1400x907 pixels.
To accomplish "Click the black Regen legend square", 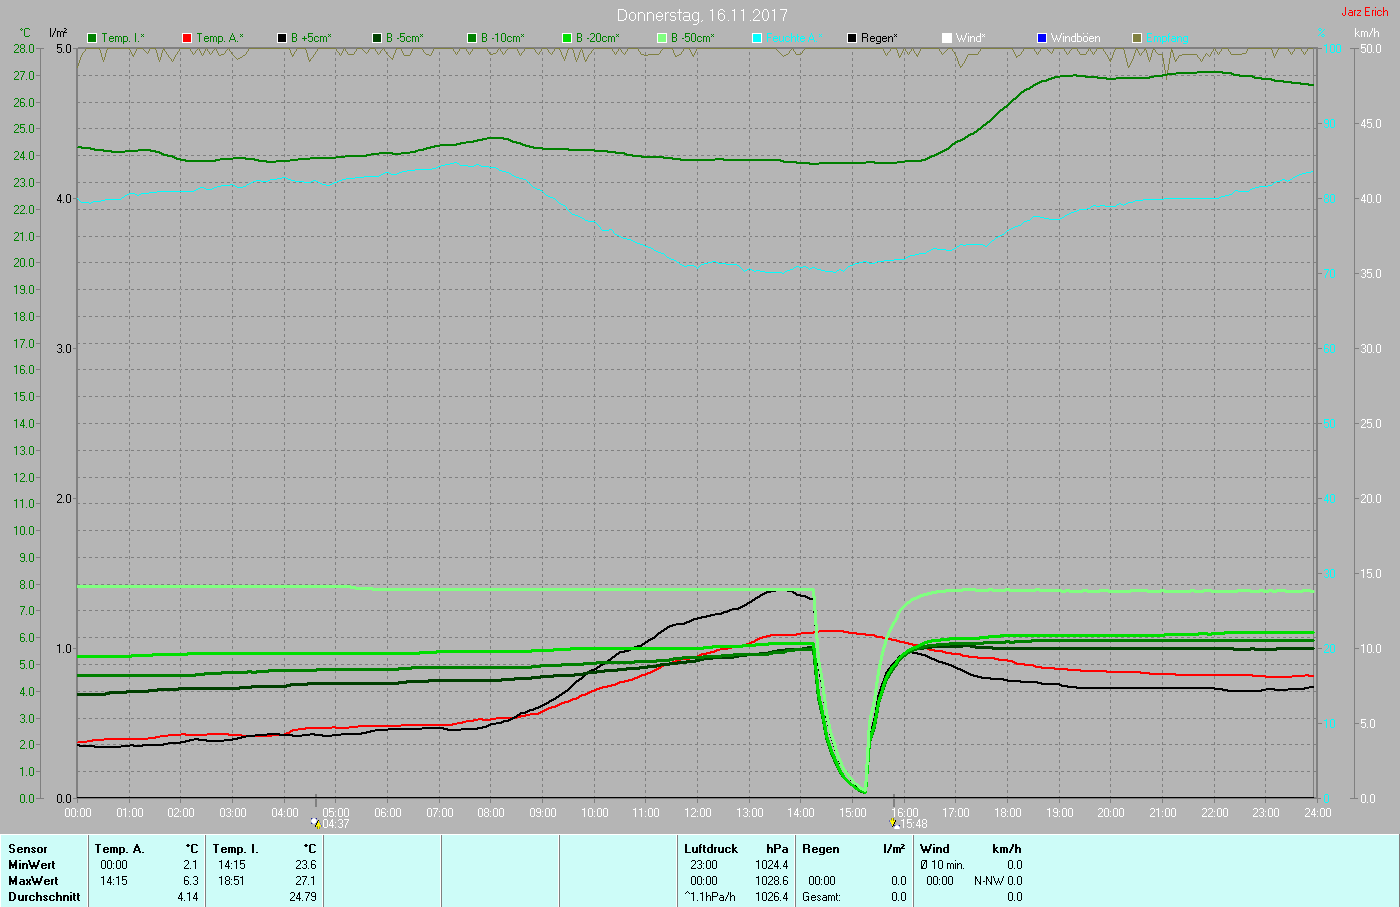I will (x=852, y=38).
